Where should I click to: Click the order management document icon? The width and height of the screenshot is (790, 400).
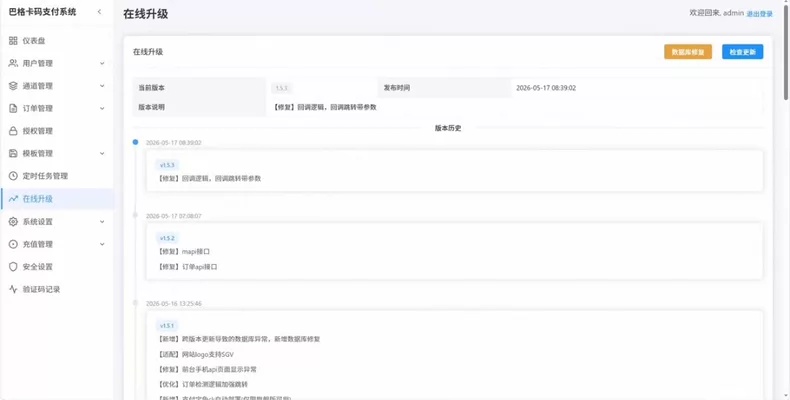point(13,108)
